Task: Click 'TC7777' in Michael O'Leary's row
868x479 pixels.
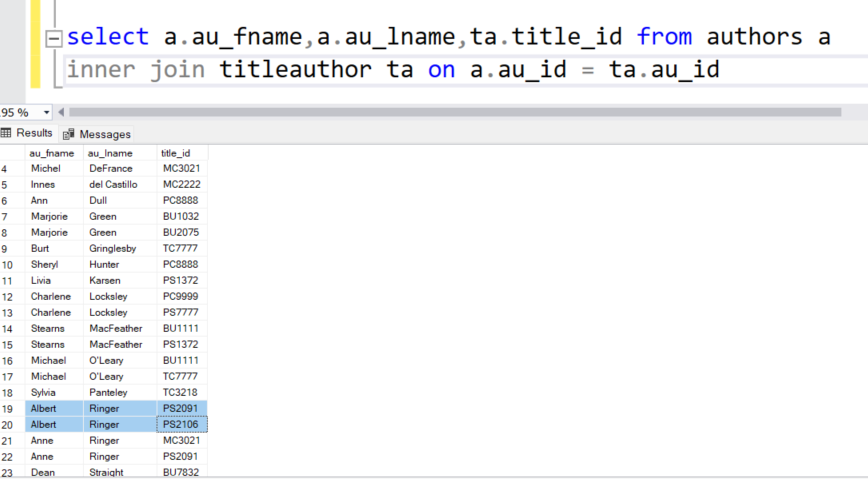Action: click(182, 377)
